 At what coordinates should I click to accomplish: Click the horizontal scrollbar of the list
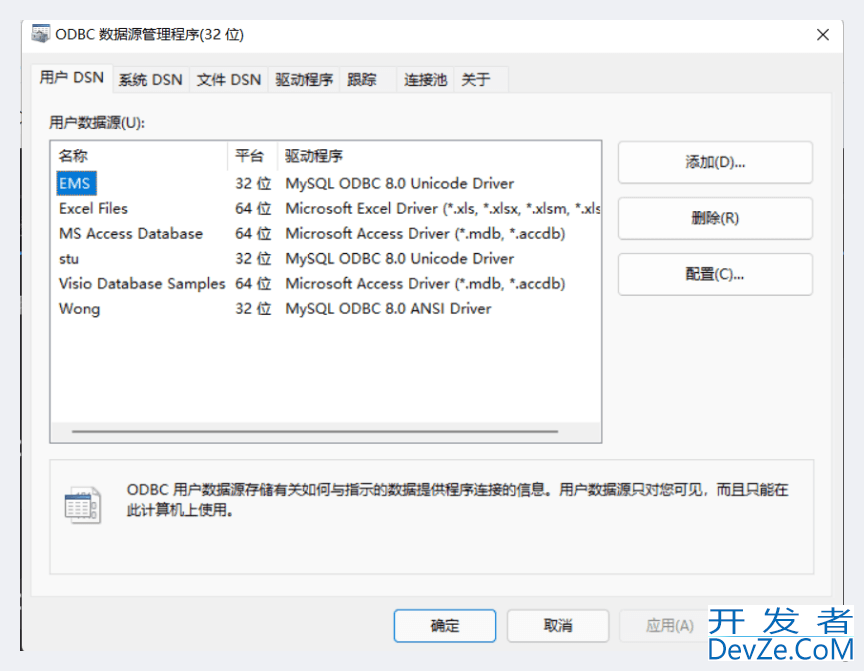(x=315, y=431)
